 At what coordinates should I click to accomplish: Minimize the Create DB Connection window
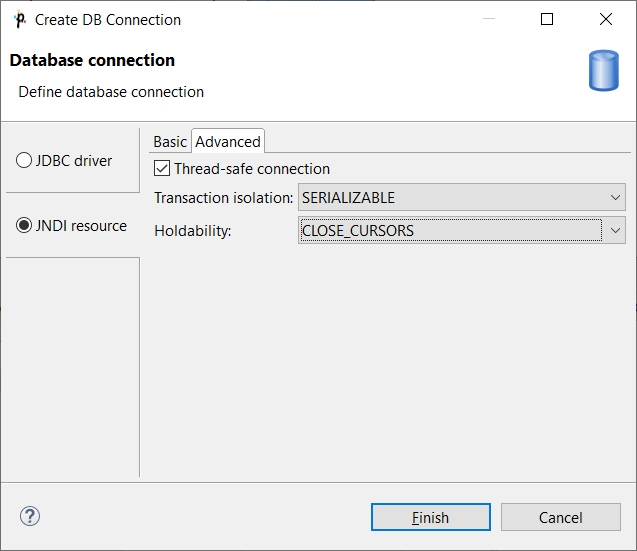(x=489, y=19)
